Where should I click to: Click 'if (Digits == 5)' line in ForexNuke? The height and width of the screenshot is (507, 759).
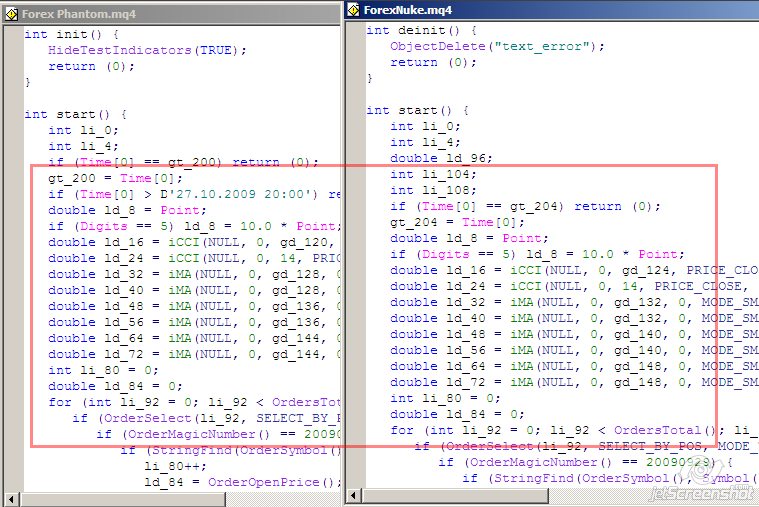tap(537, 254)
